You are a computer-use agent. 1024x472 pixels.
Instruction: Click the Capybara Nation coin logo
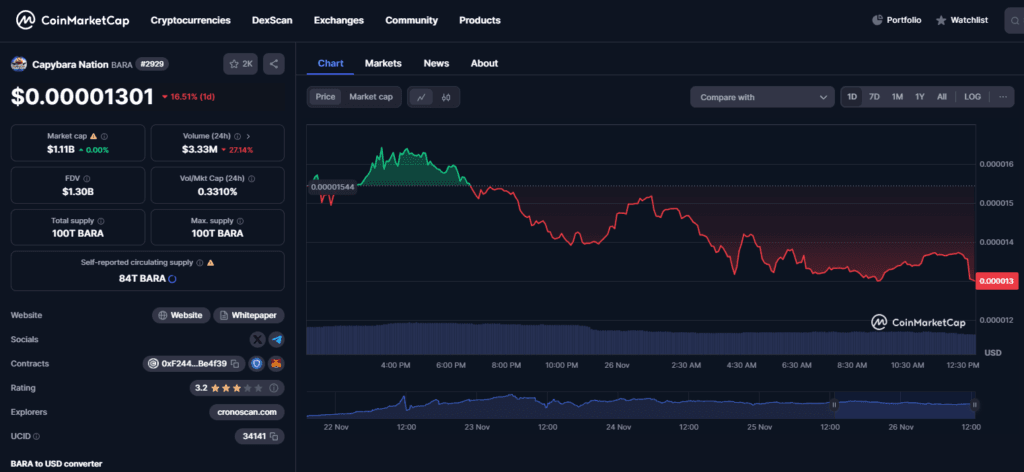tap(19, 64)
